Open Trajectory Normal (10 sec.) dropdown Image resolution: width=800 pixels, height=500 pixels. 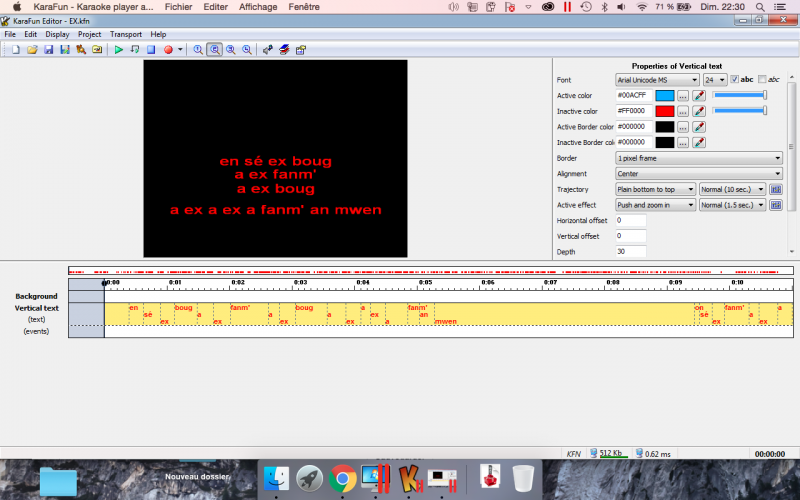pos(732,189)
